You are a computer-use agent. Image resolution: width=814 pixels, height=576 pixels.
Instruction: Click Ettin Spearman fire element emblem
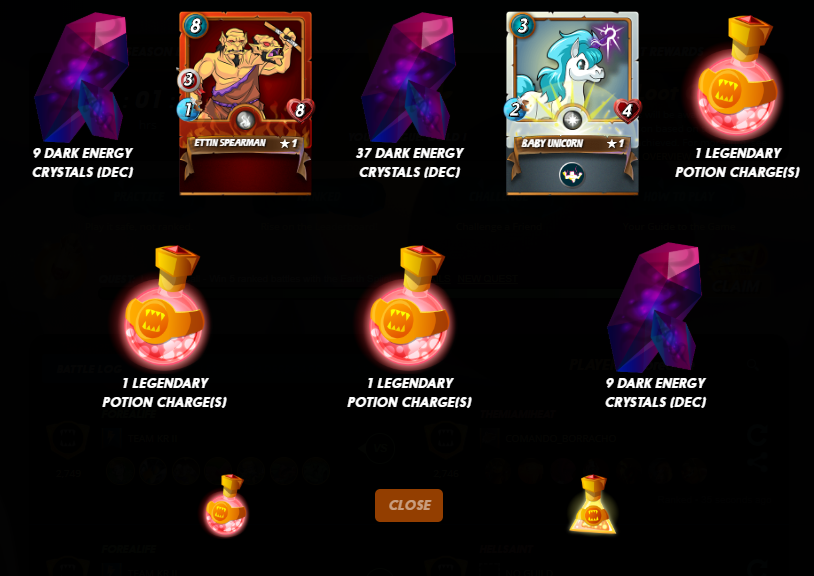(x=245, y=120)
